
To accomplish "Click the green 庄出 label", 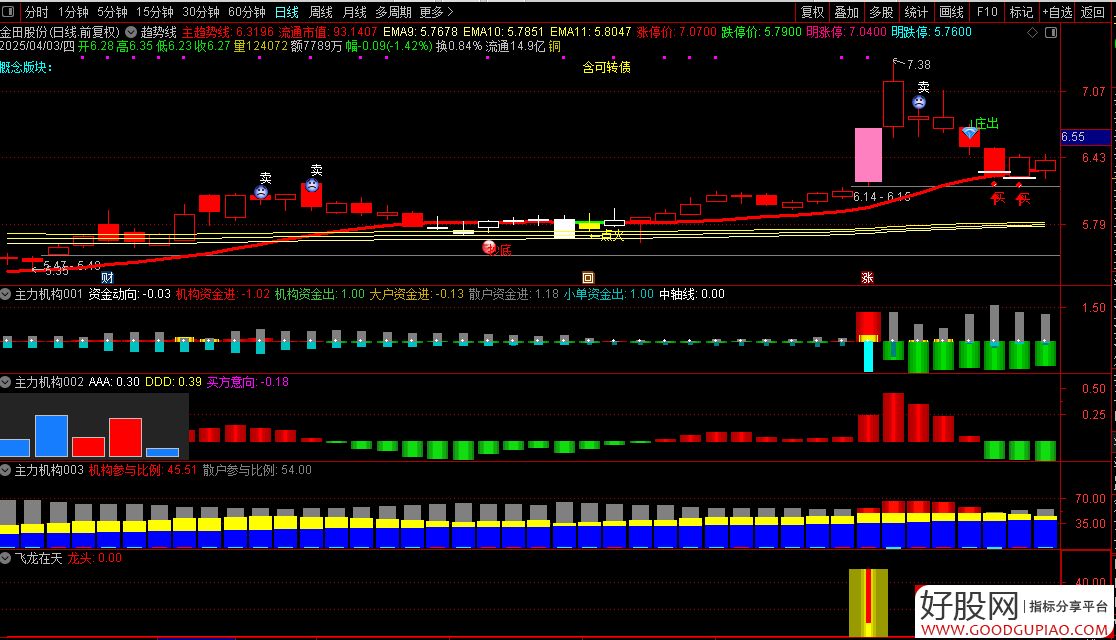I will pyautogui.click(x=986, y=123).
